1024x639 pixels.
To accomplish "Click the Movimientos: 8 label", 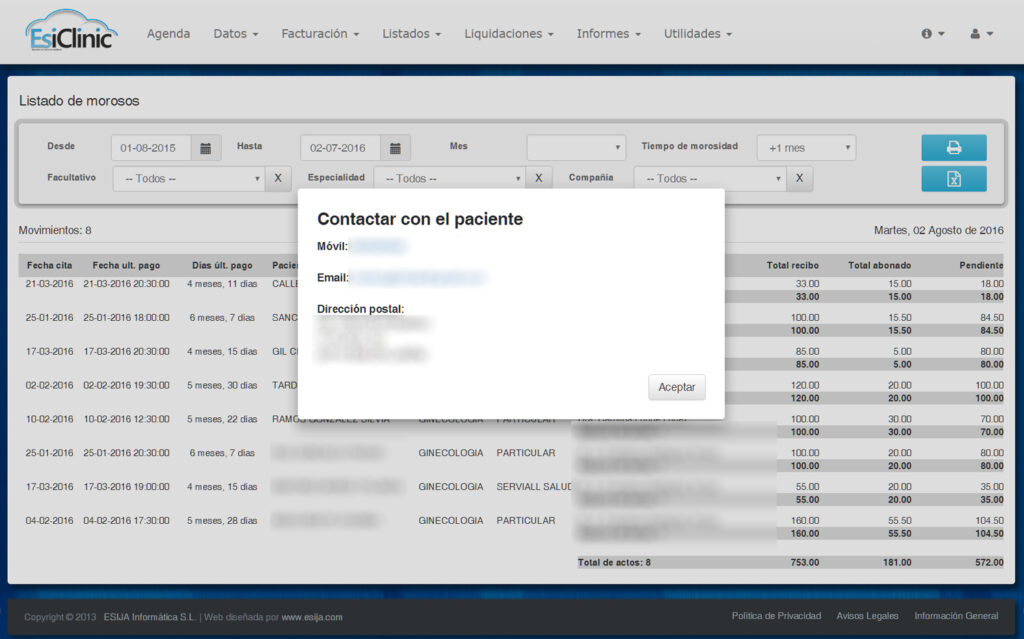I will pyautogui.click(x=55, y=230).
